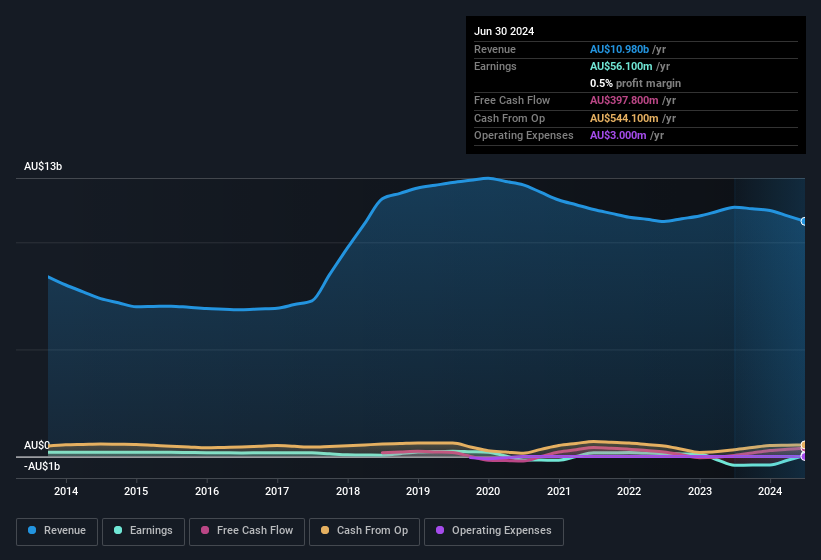Toggle the Earnings legend button
821x560 pixels.
click(x=143, y=531)
